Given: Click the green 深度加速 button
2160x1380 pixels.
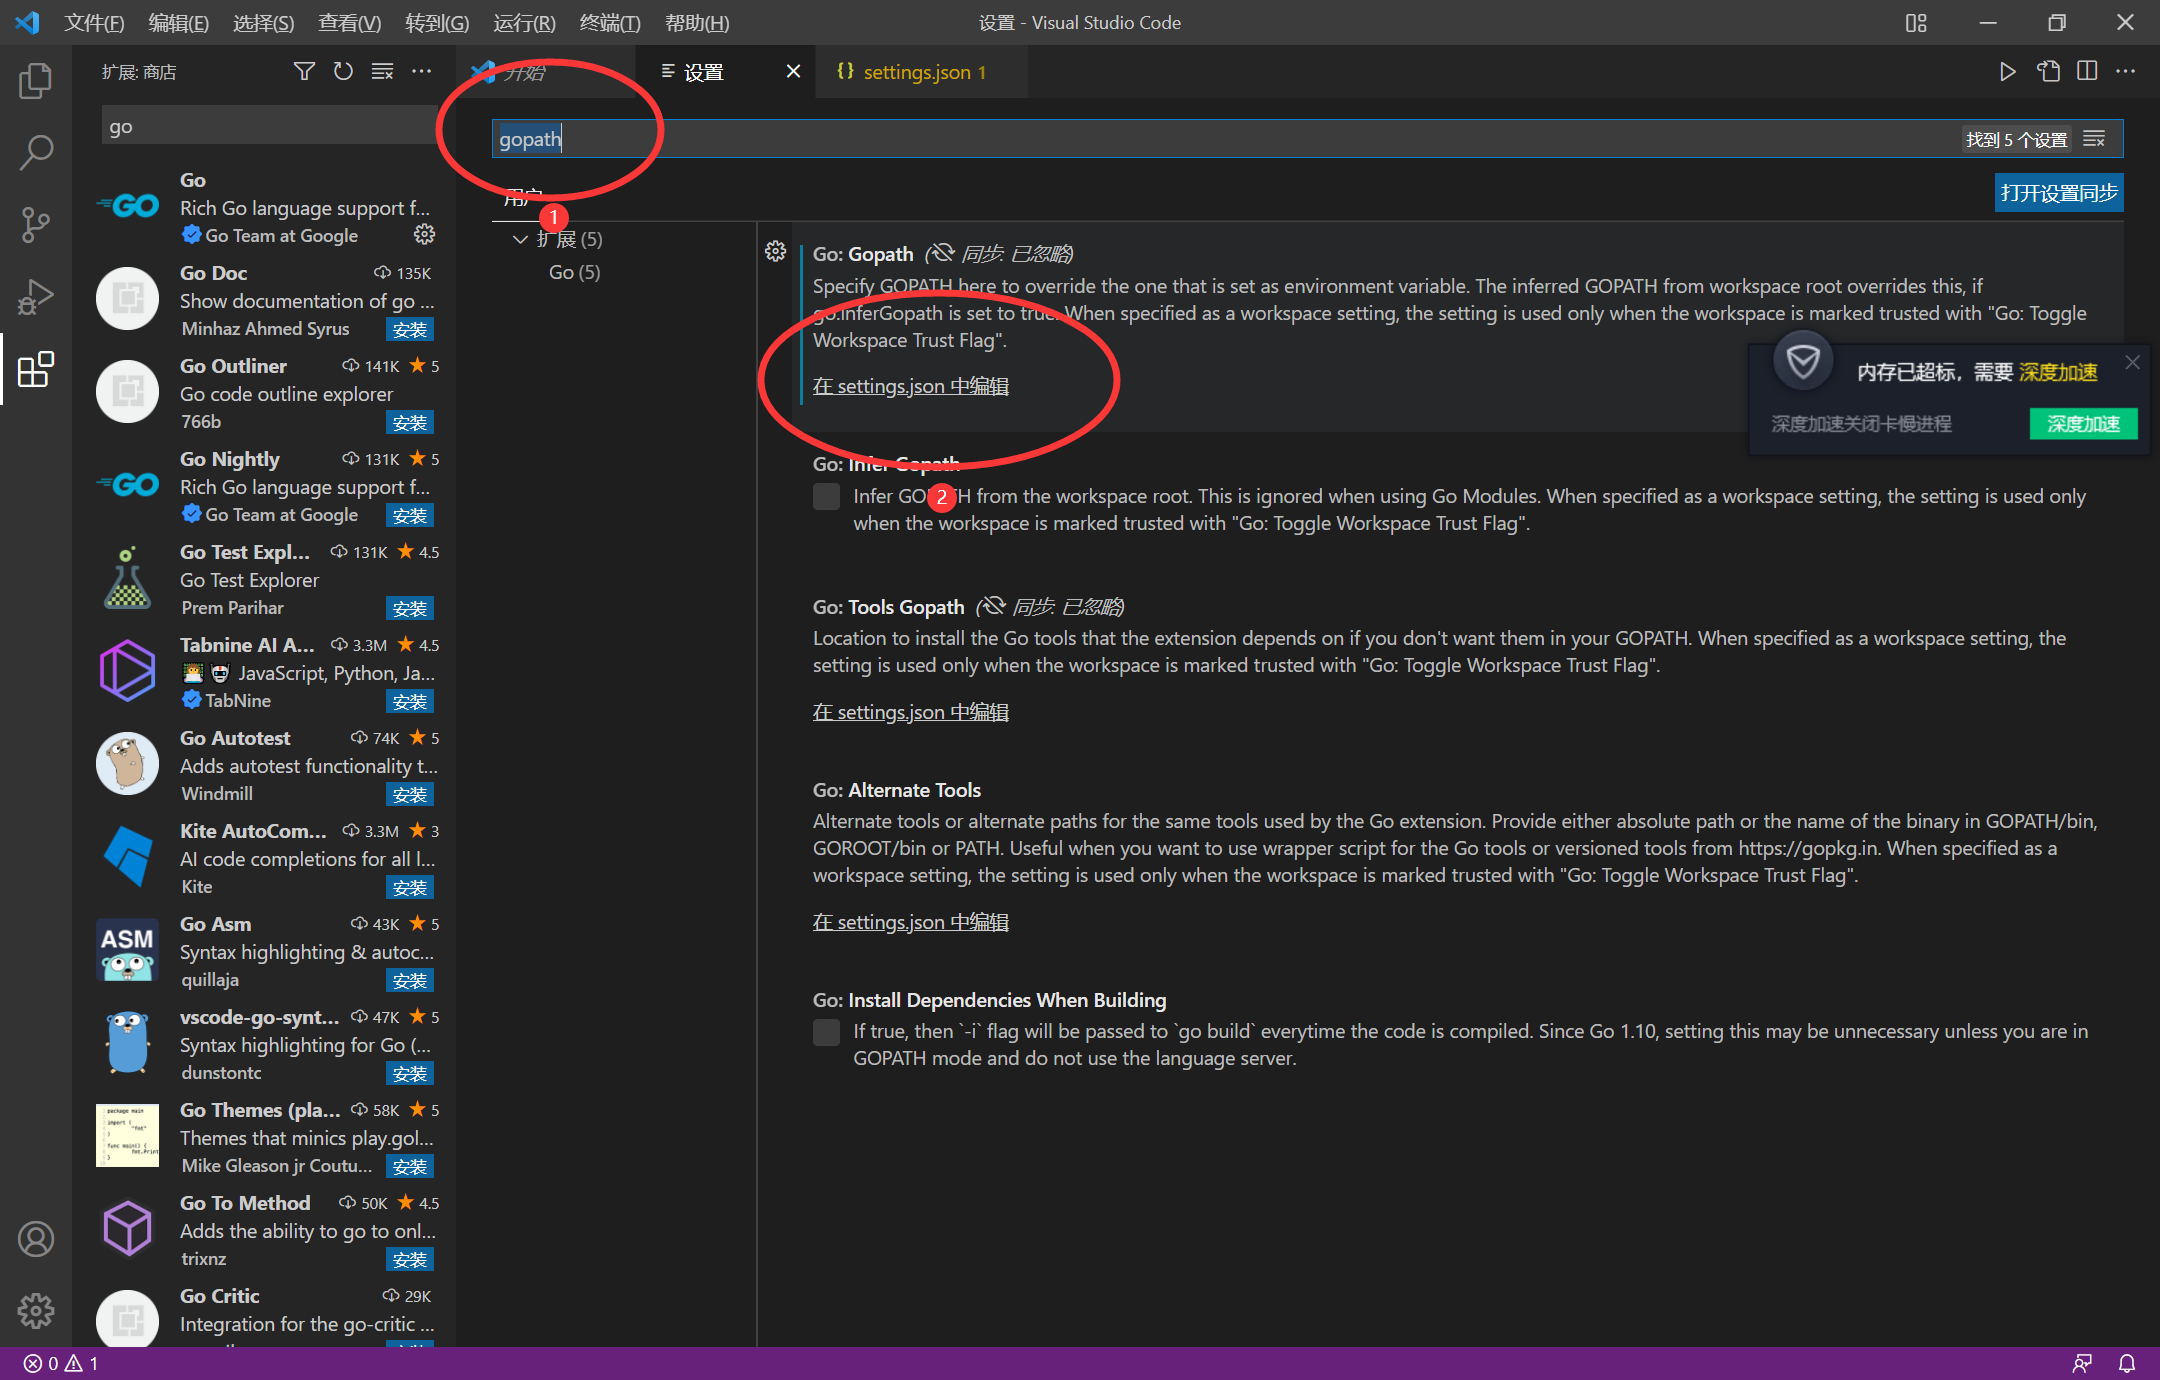Looking at the screenshot, I should 2083,424.
